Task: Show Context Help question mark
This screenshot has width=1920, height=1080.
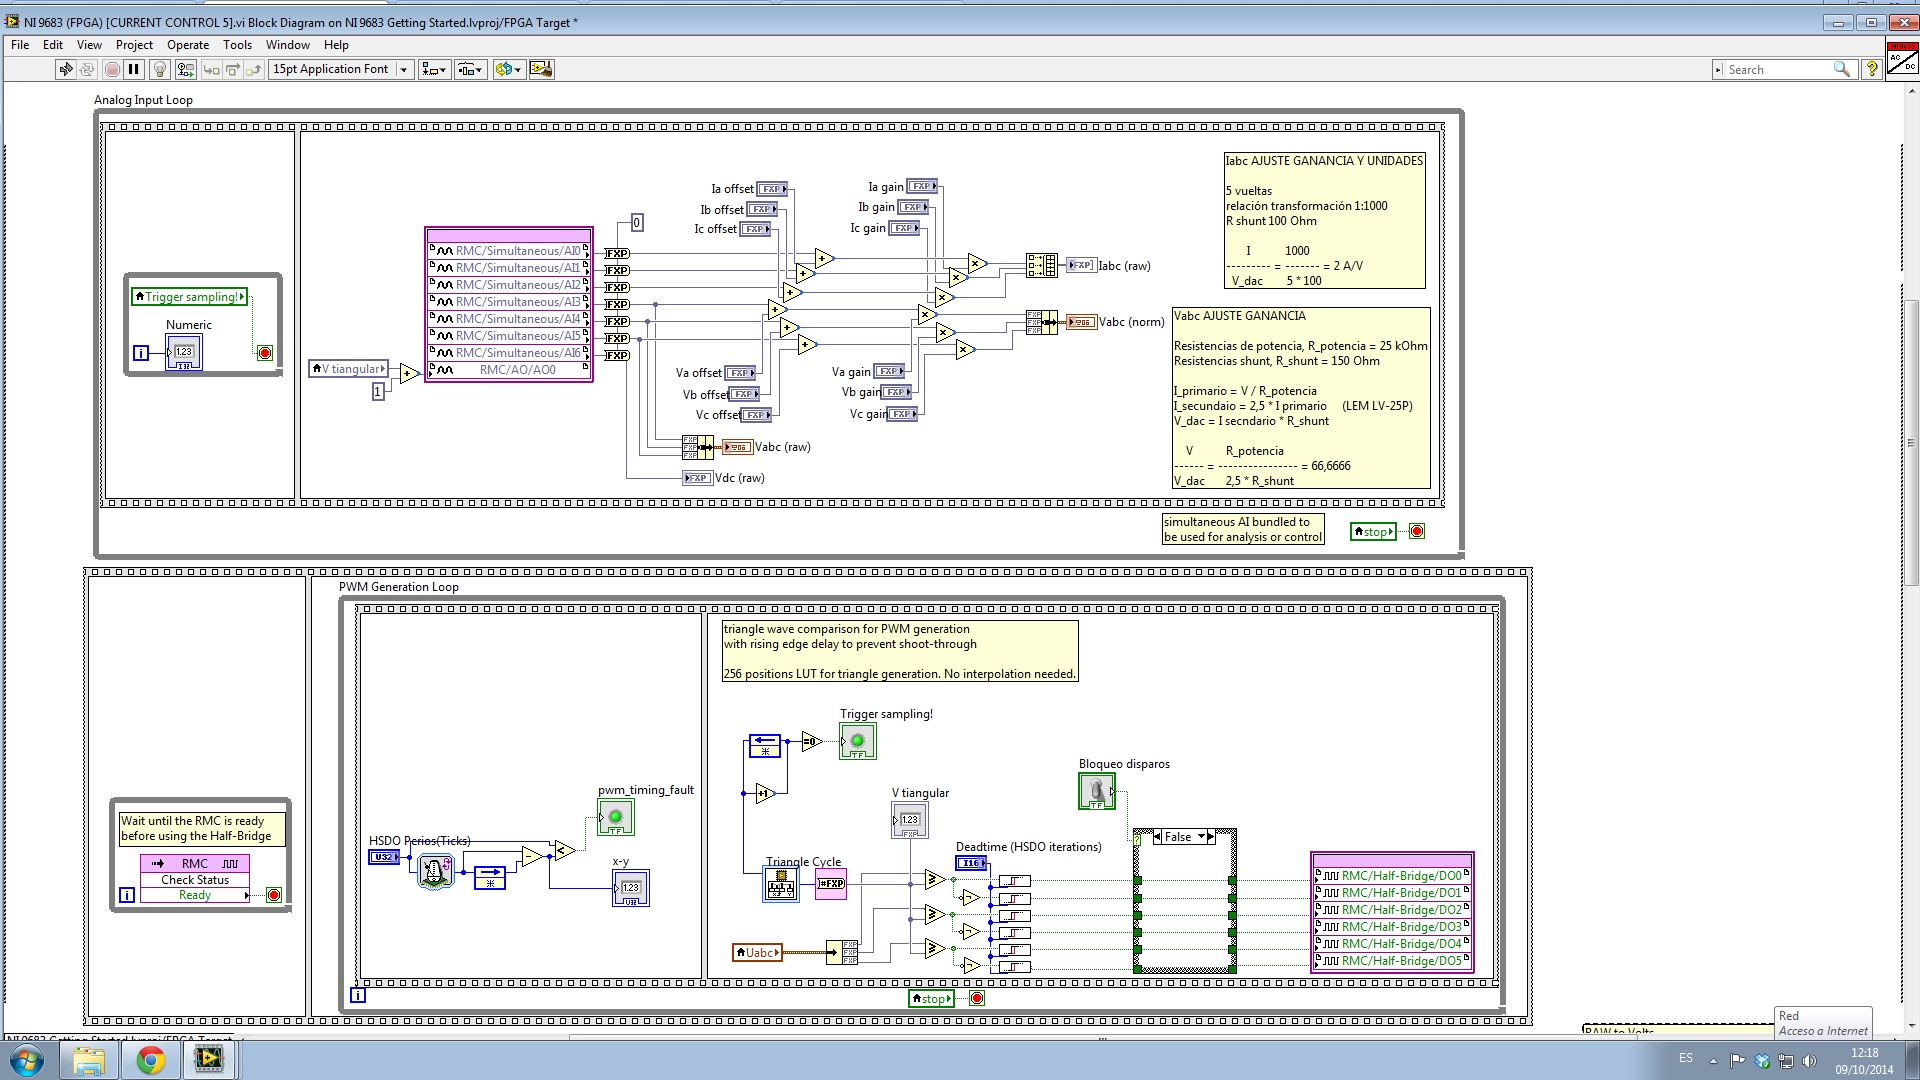Action: point(1872,69)
